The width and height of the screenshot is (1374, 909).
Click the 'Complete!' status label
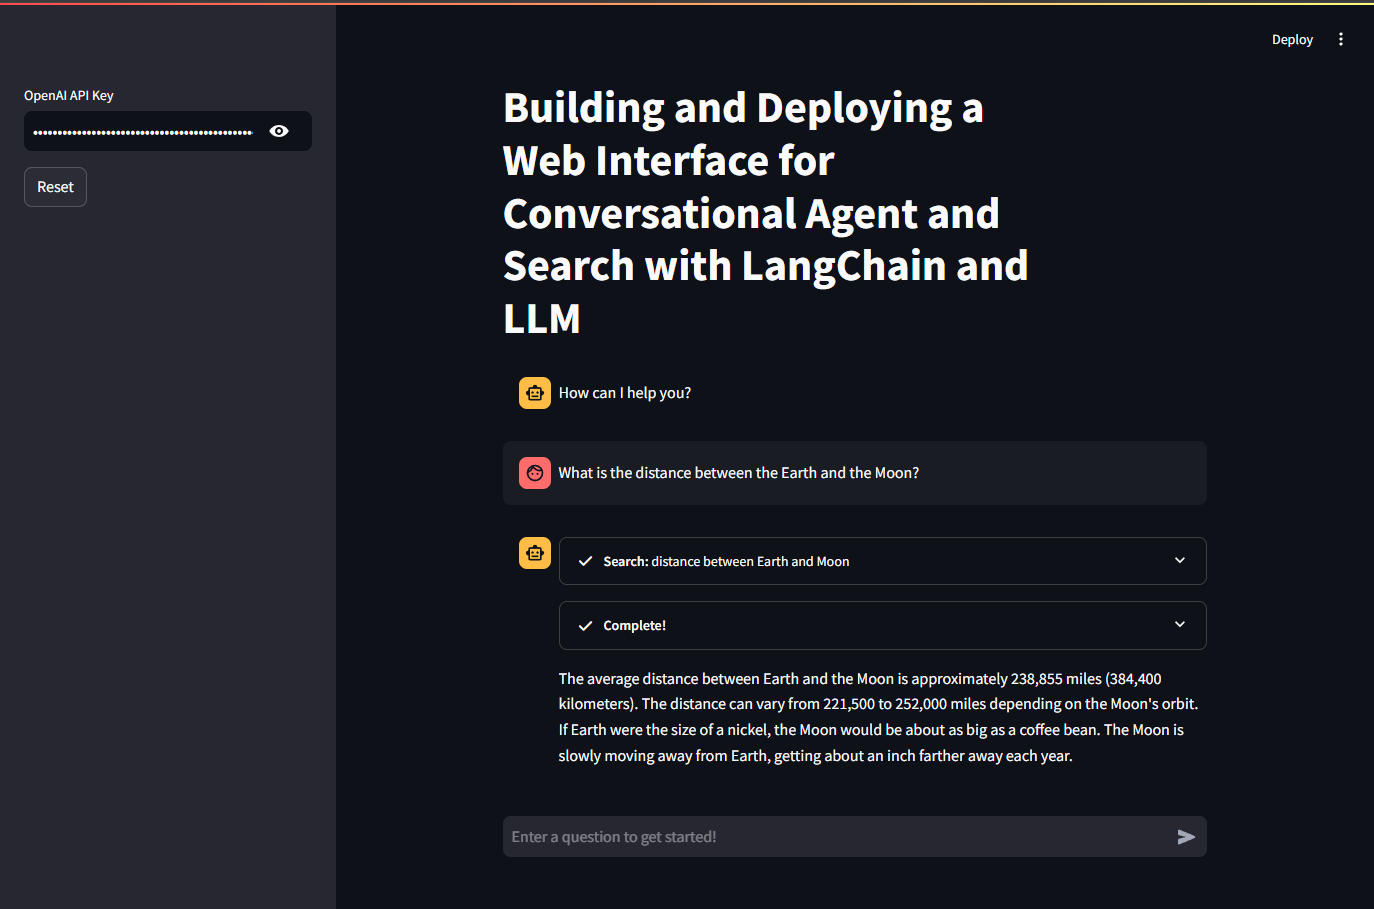coord(634,626)
